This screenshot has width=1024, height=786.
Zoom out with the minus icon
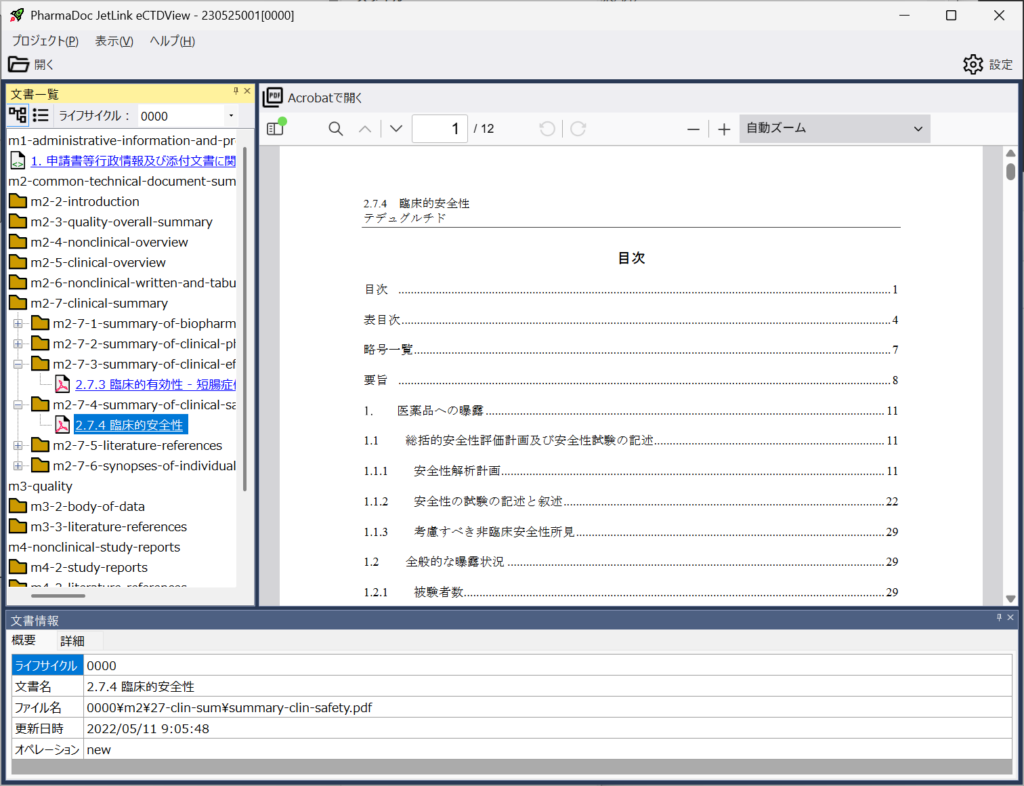tap(693, 129)
